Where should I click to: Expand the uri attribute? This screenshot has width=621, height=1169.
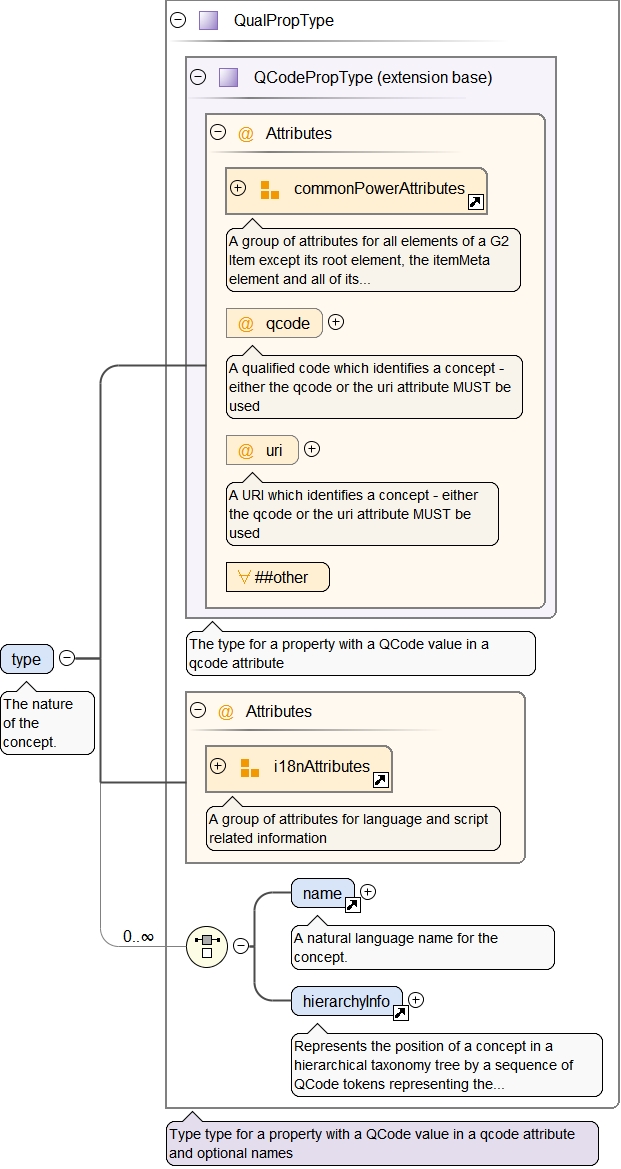click(312, 449)
